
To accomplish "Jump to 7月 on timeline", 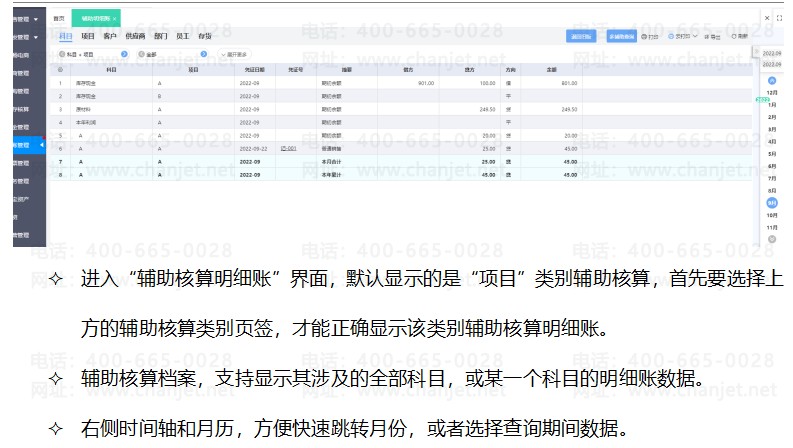I will pyautogui.click(x=772, y=178).
